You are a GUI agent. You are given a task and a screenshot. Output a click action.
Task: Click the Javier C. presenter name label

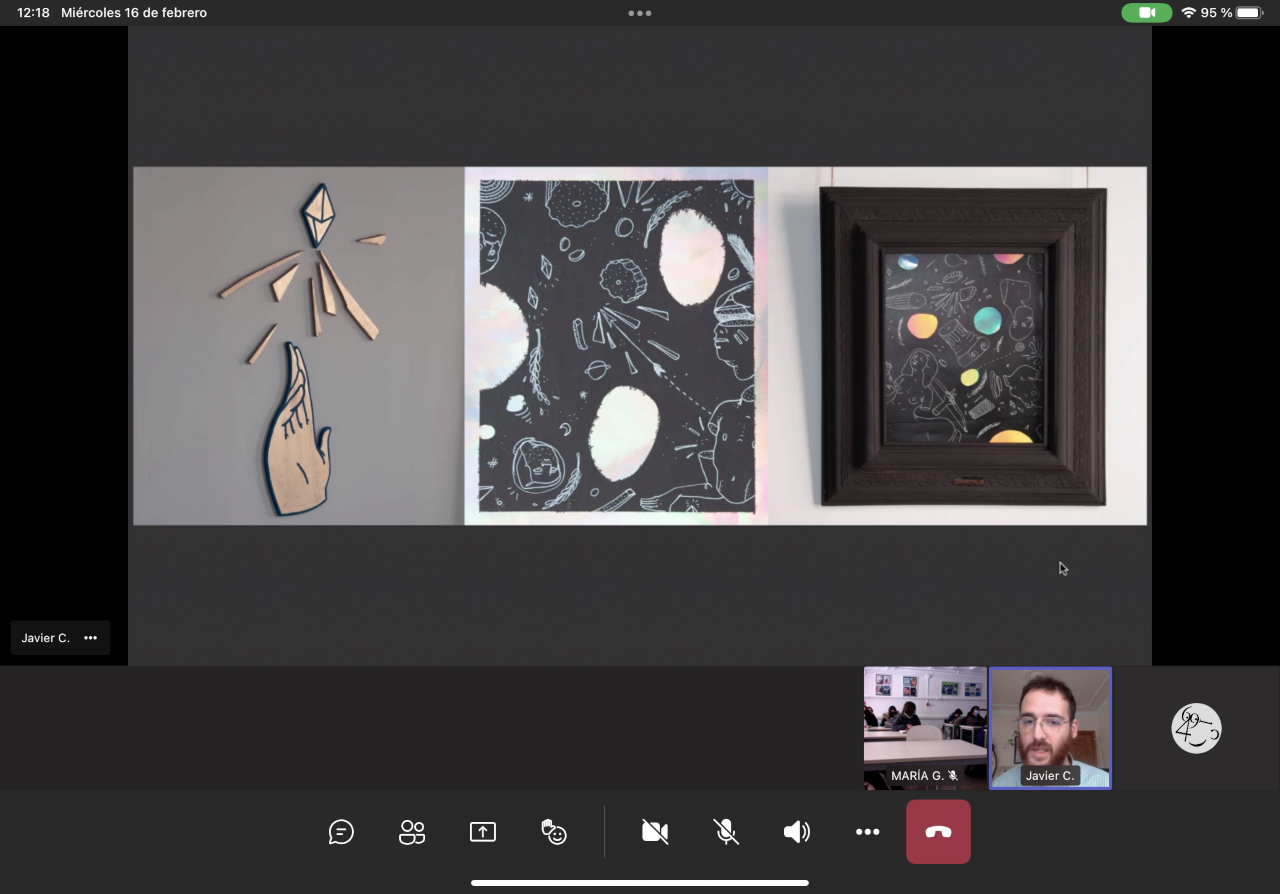pyautogui.click(x=46, y=638)
